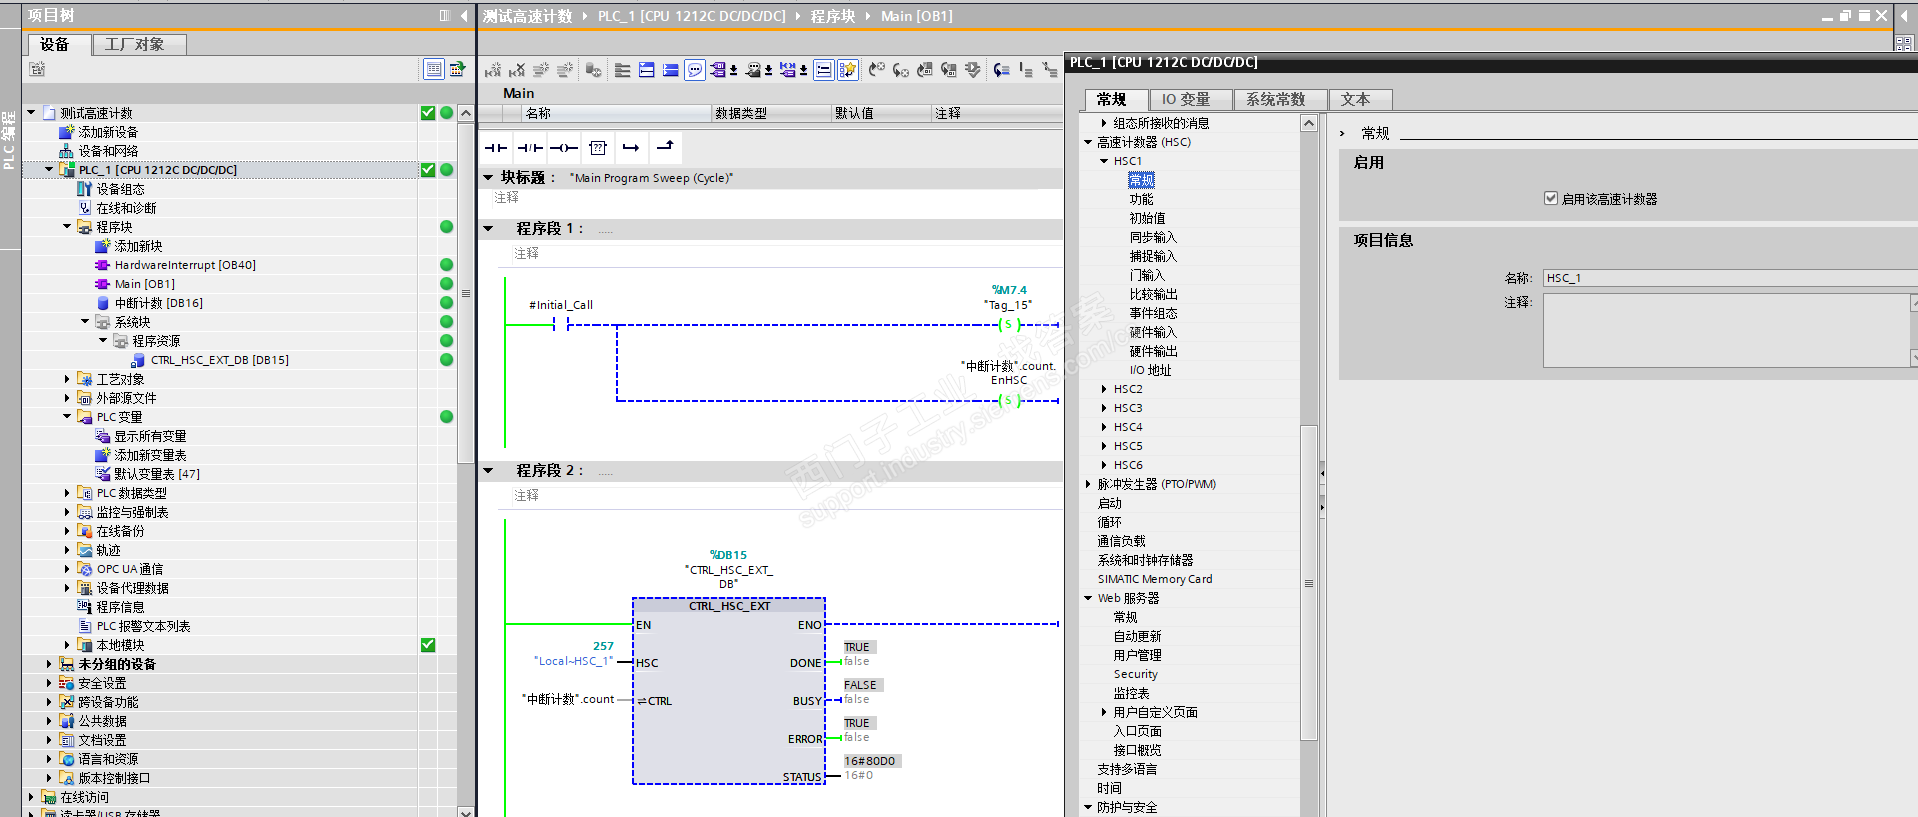Select 初始值 under HSC1
Screen dimensions: 1918x817
1147,218
